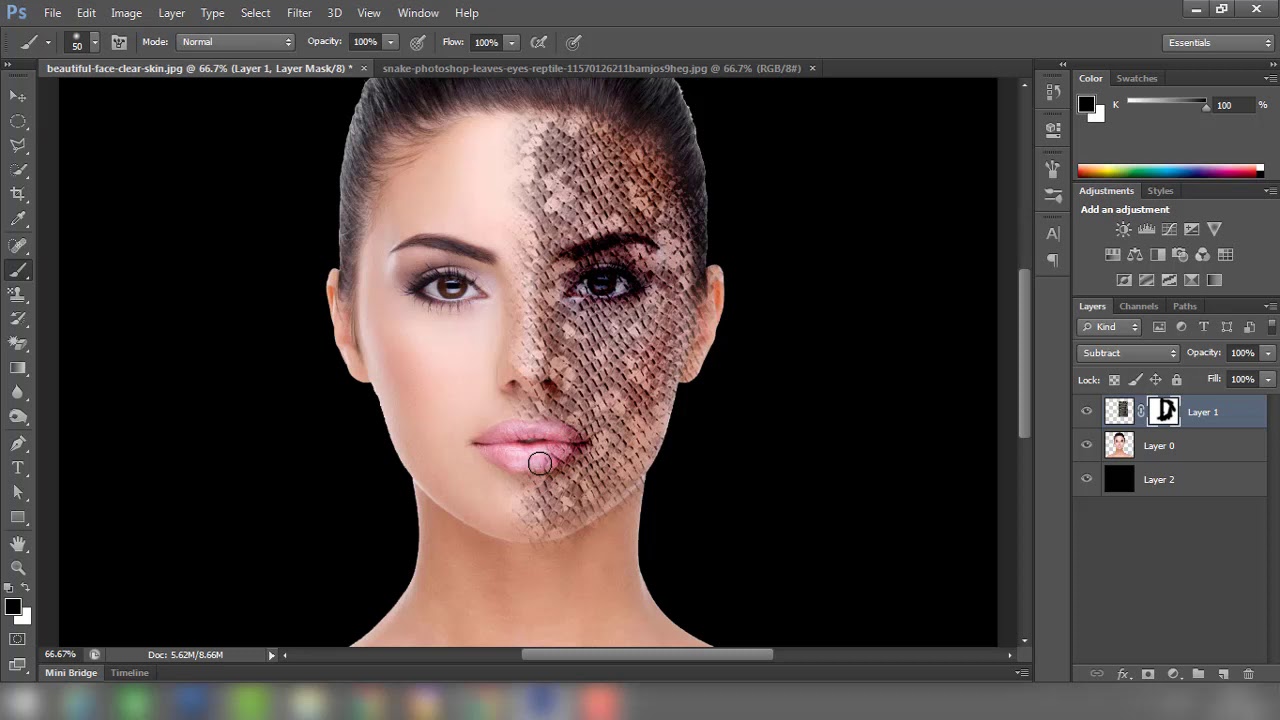Click the K slider in Color panel

pos(1166,102)
